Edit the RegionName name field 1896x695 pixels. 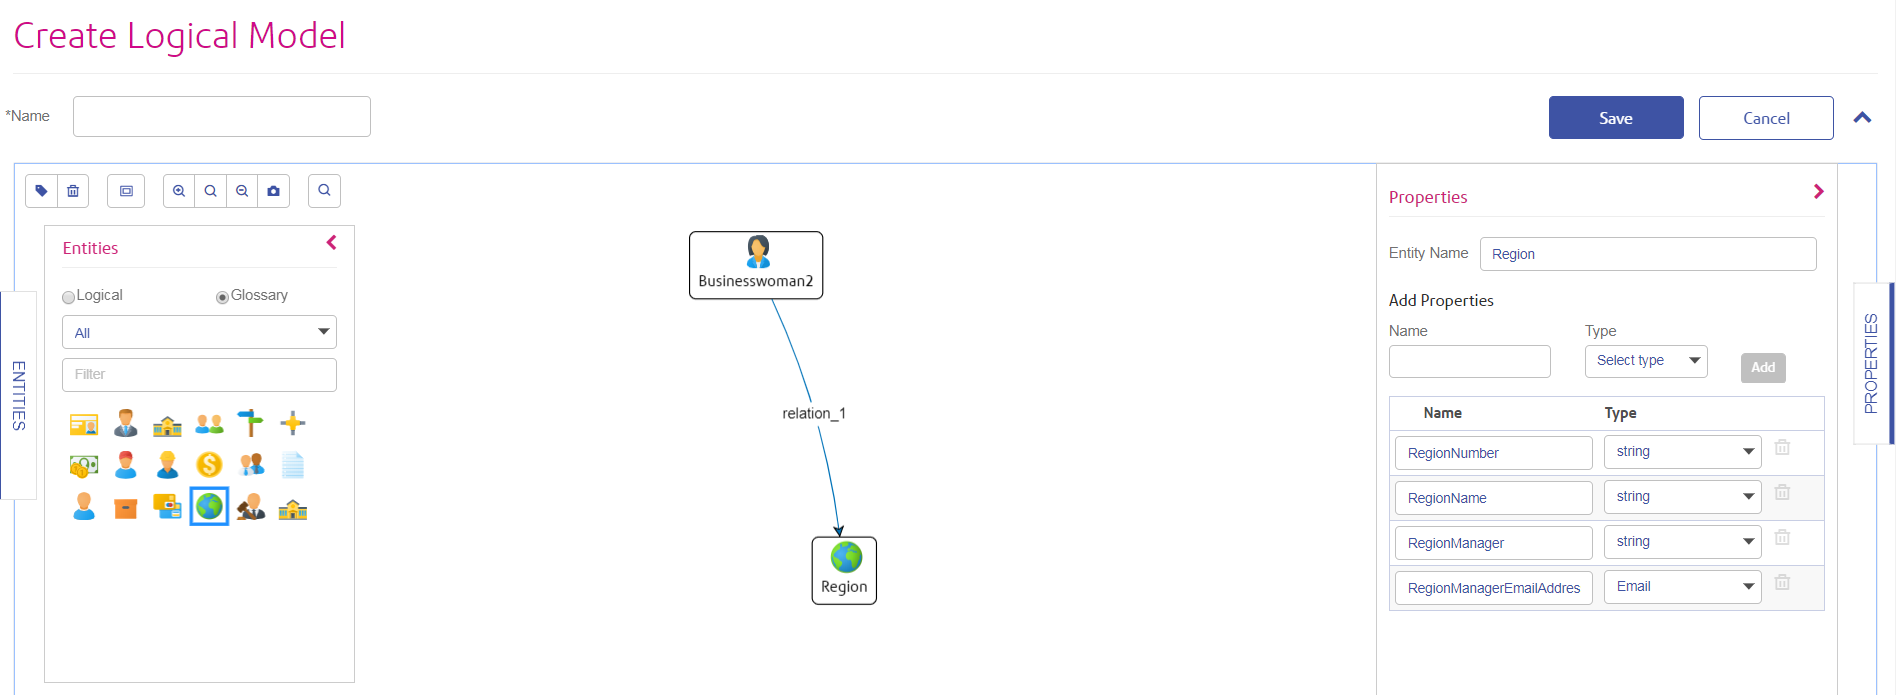point(1494,498)
